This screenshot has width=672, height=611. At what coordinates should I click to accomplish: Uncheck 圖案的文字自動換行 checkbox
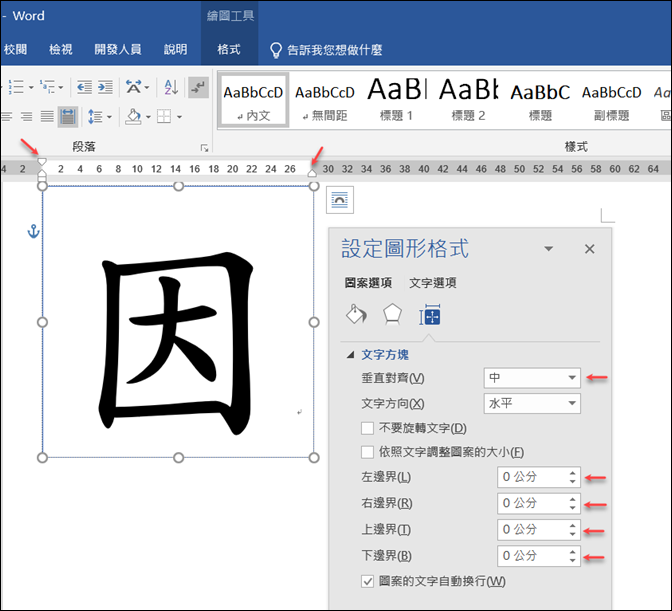point(367,581)
